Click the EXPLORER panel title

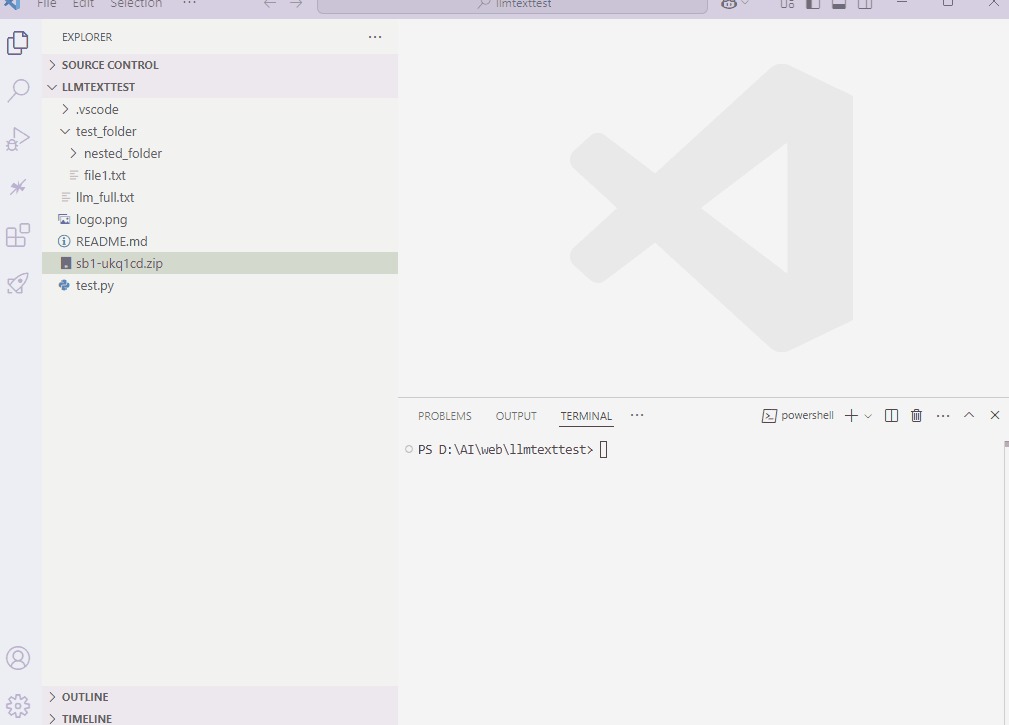point(87,37)
